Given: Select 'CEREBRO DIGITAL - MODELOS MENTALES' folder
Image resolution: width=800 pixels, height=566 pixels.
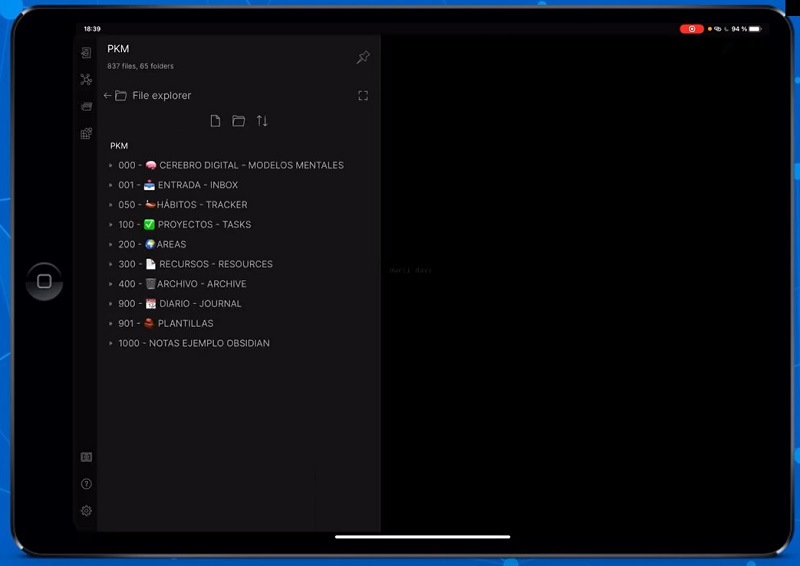Looking at the screenshot, I should pyautogui.click(x=231, y=165).
